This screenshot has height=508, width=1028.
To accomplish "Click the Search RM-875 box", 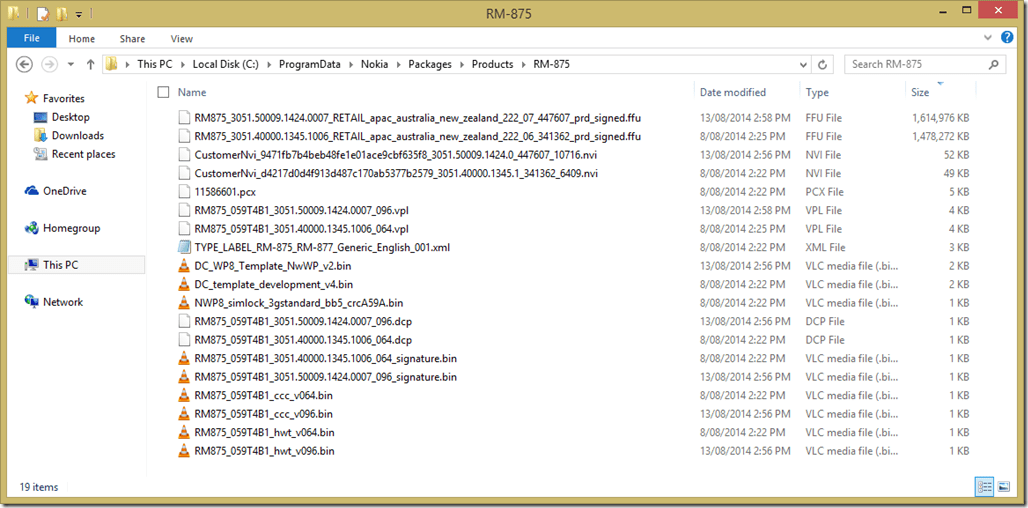I will click(x=920, y=64).
